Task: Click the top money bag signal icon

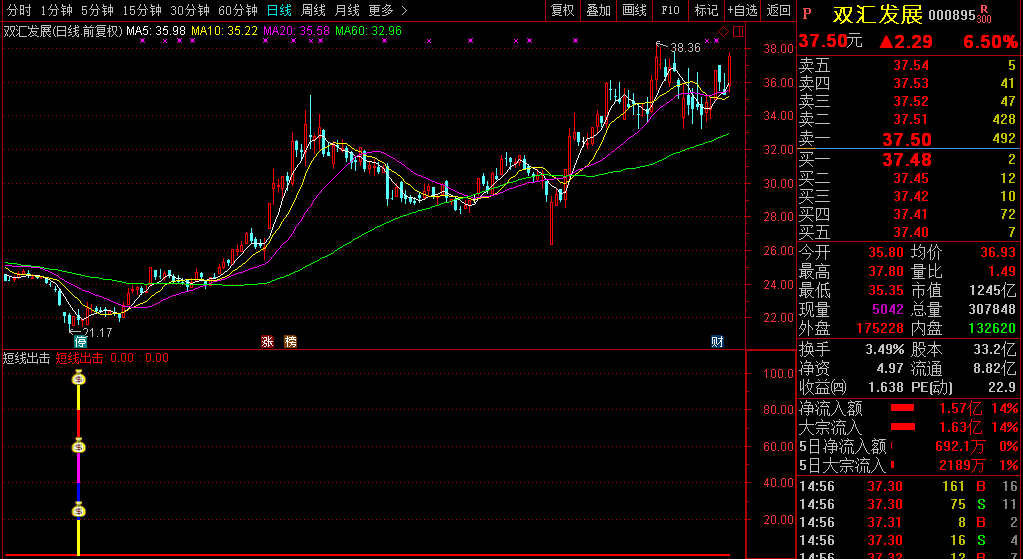Action: click(79, 378)
